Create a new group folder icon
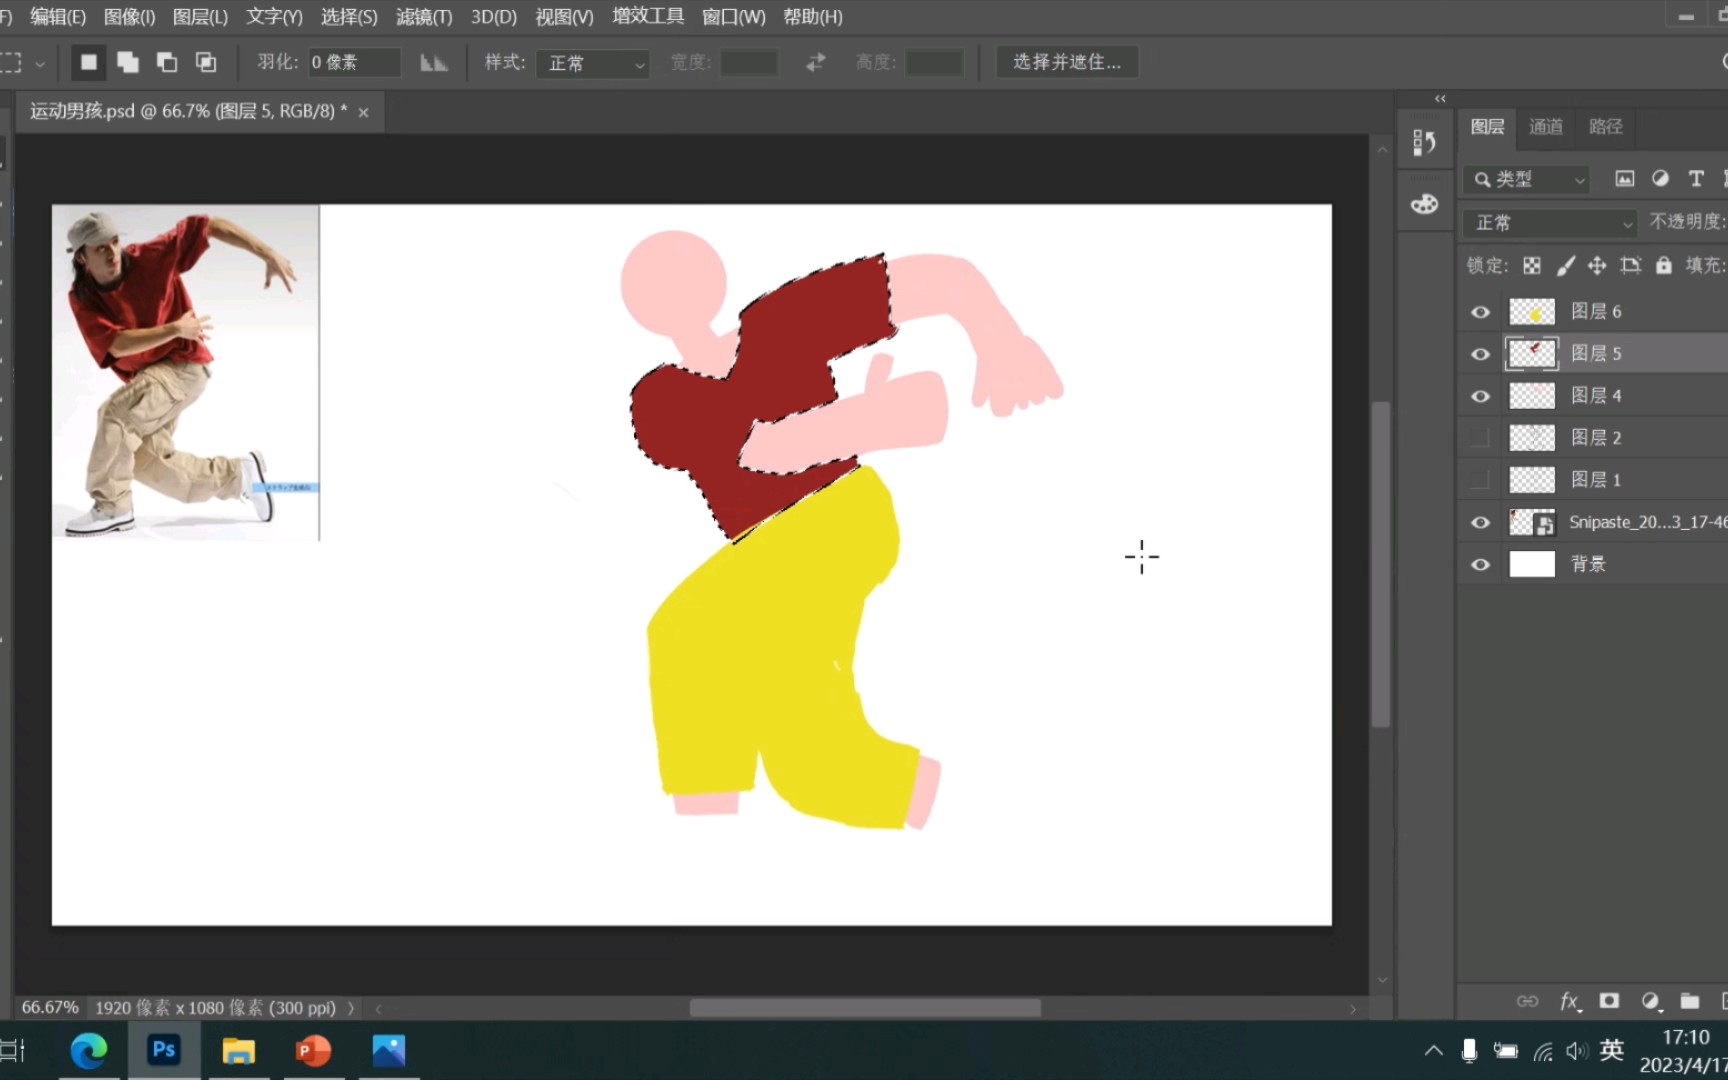Screen dimensions: 1728x1080 tap(1690, 1001)
